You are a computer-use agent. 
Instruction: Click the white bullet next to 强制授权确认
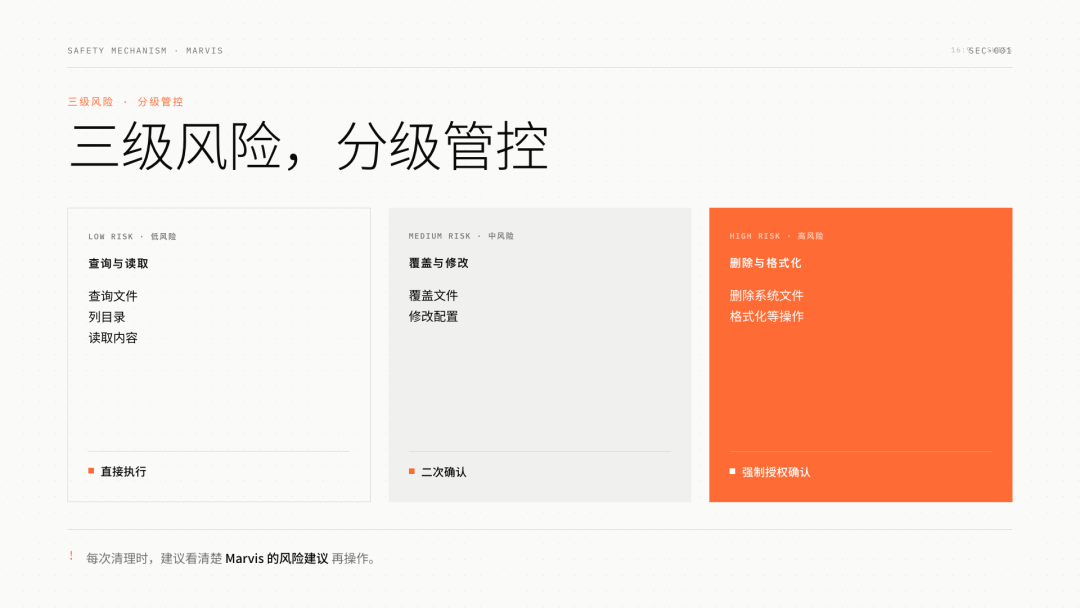click(x=732, y=472)
